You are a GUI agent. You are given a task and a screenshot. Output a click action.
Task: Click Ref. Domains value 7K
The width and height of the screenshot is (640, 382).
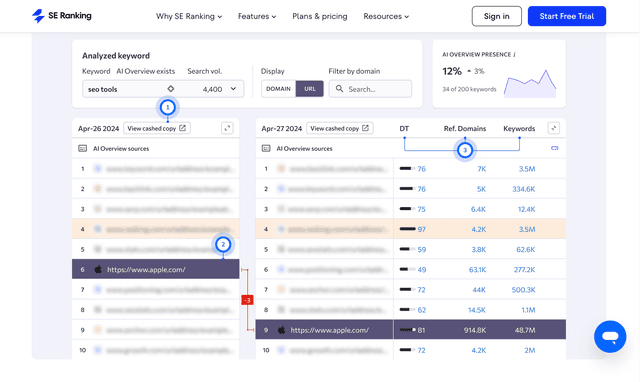(x=482, y=169)
